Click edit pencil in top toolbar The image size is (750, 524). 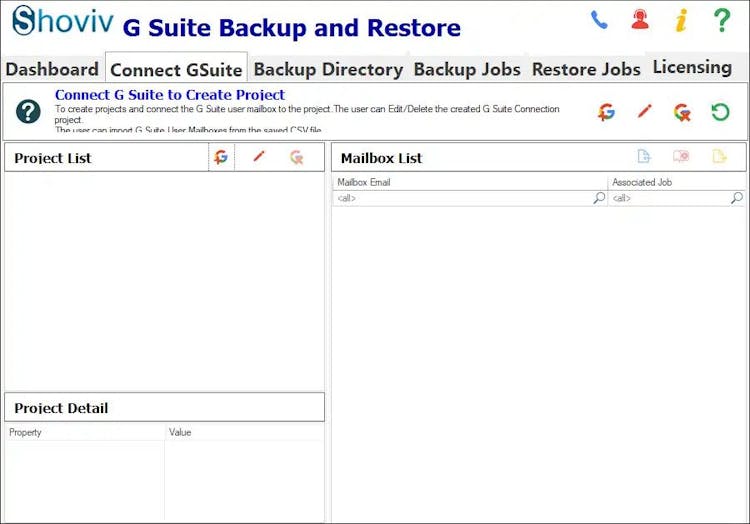tap(645, 111)
